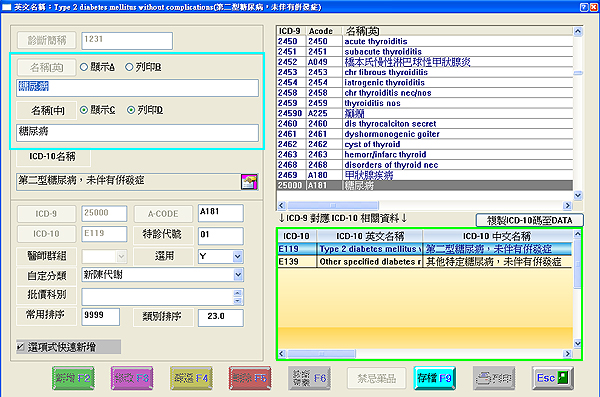Click the English name input field
Screen dimensions: 600x397
pos(137,88)
